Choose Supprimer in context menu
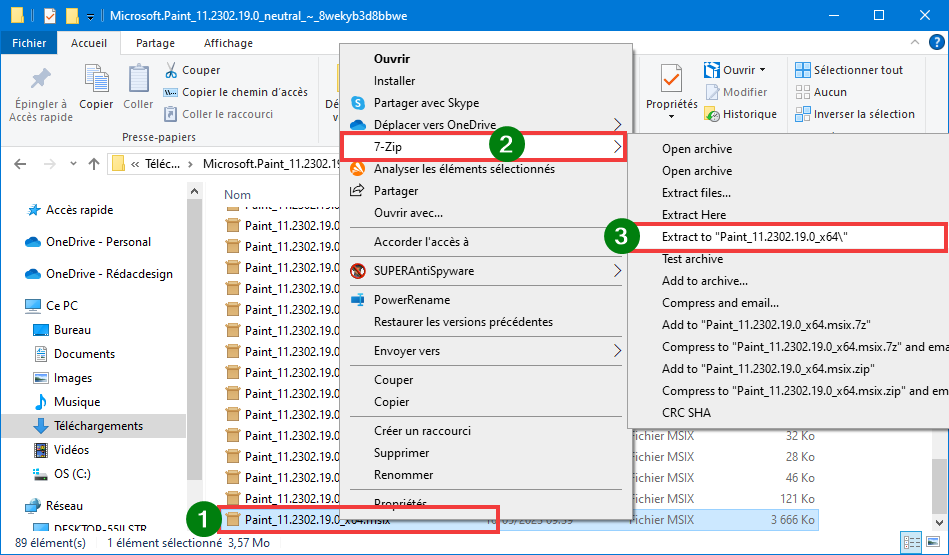The image size is (949, 555). pyautogui.click(x=486, y=453)
